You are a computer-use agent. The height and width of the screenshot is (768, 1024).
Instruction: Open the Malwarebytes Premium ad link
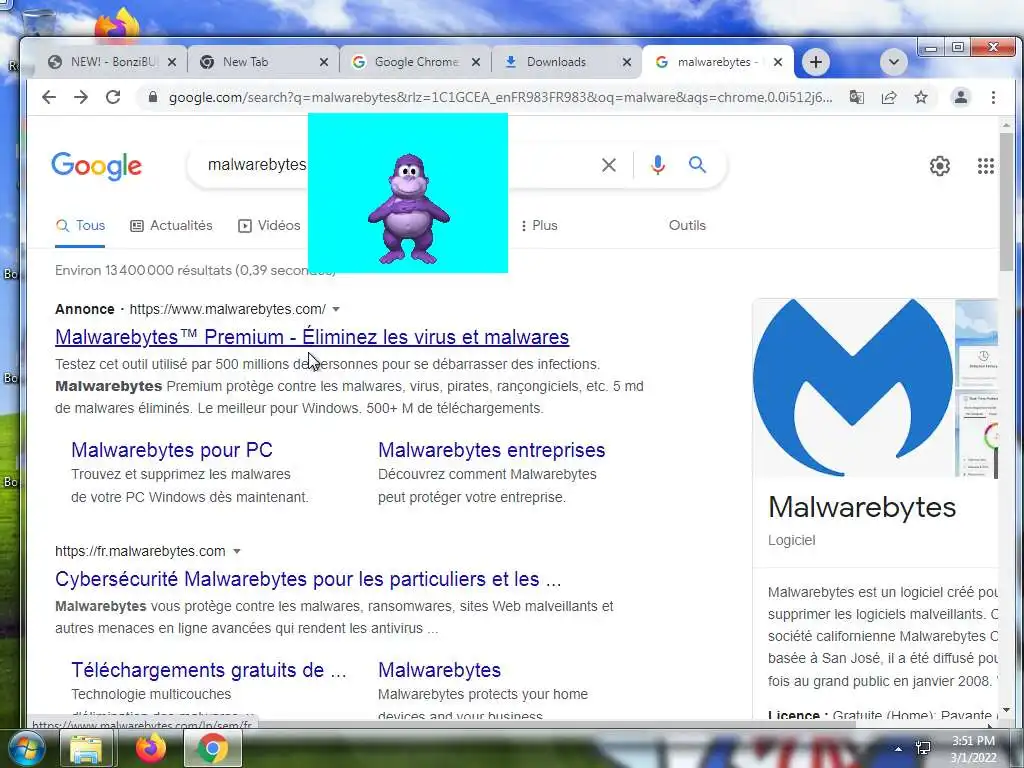pyautogui.click(x=312, y=337)
